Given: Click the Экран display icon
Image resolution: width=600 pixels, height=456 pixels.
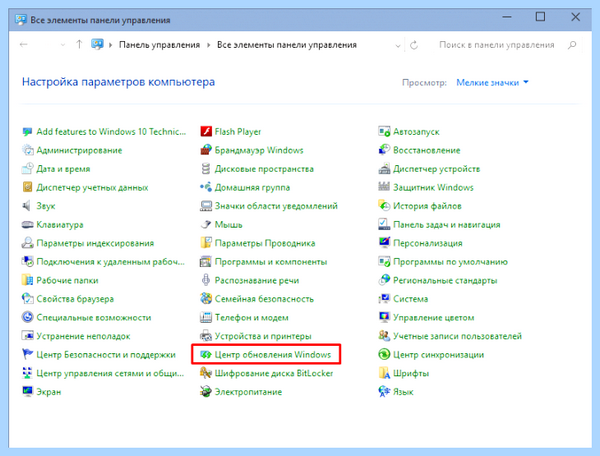Looking at the screenshot, I should click(x=28, y=392).
